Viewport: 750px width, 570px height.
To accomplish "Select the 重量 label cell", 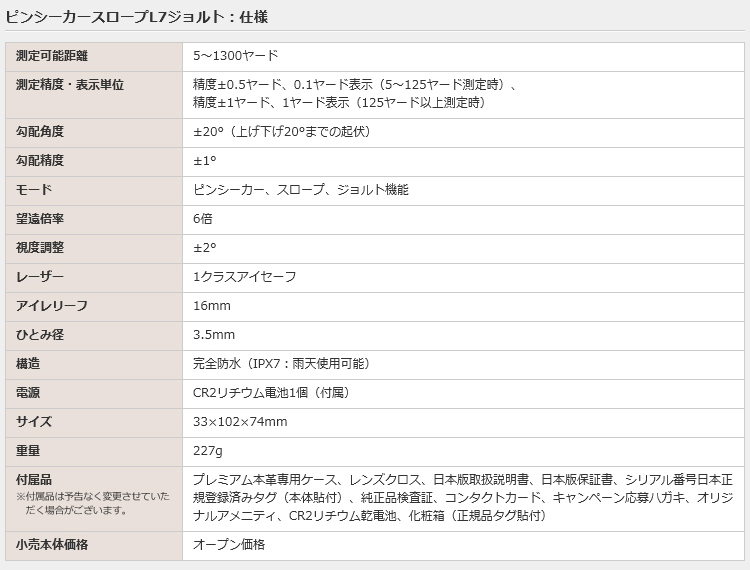I will coord(94,452).
